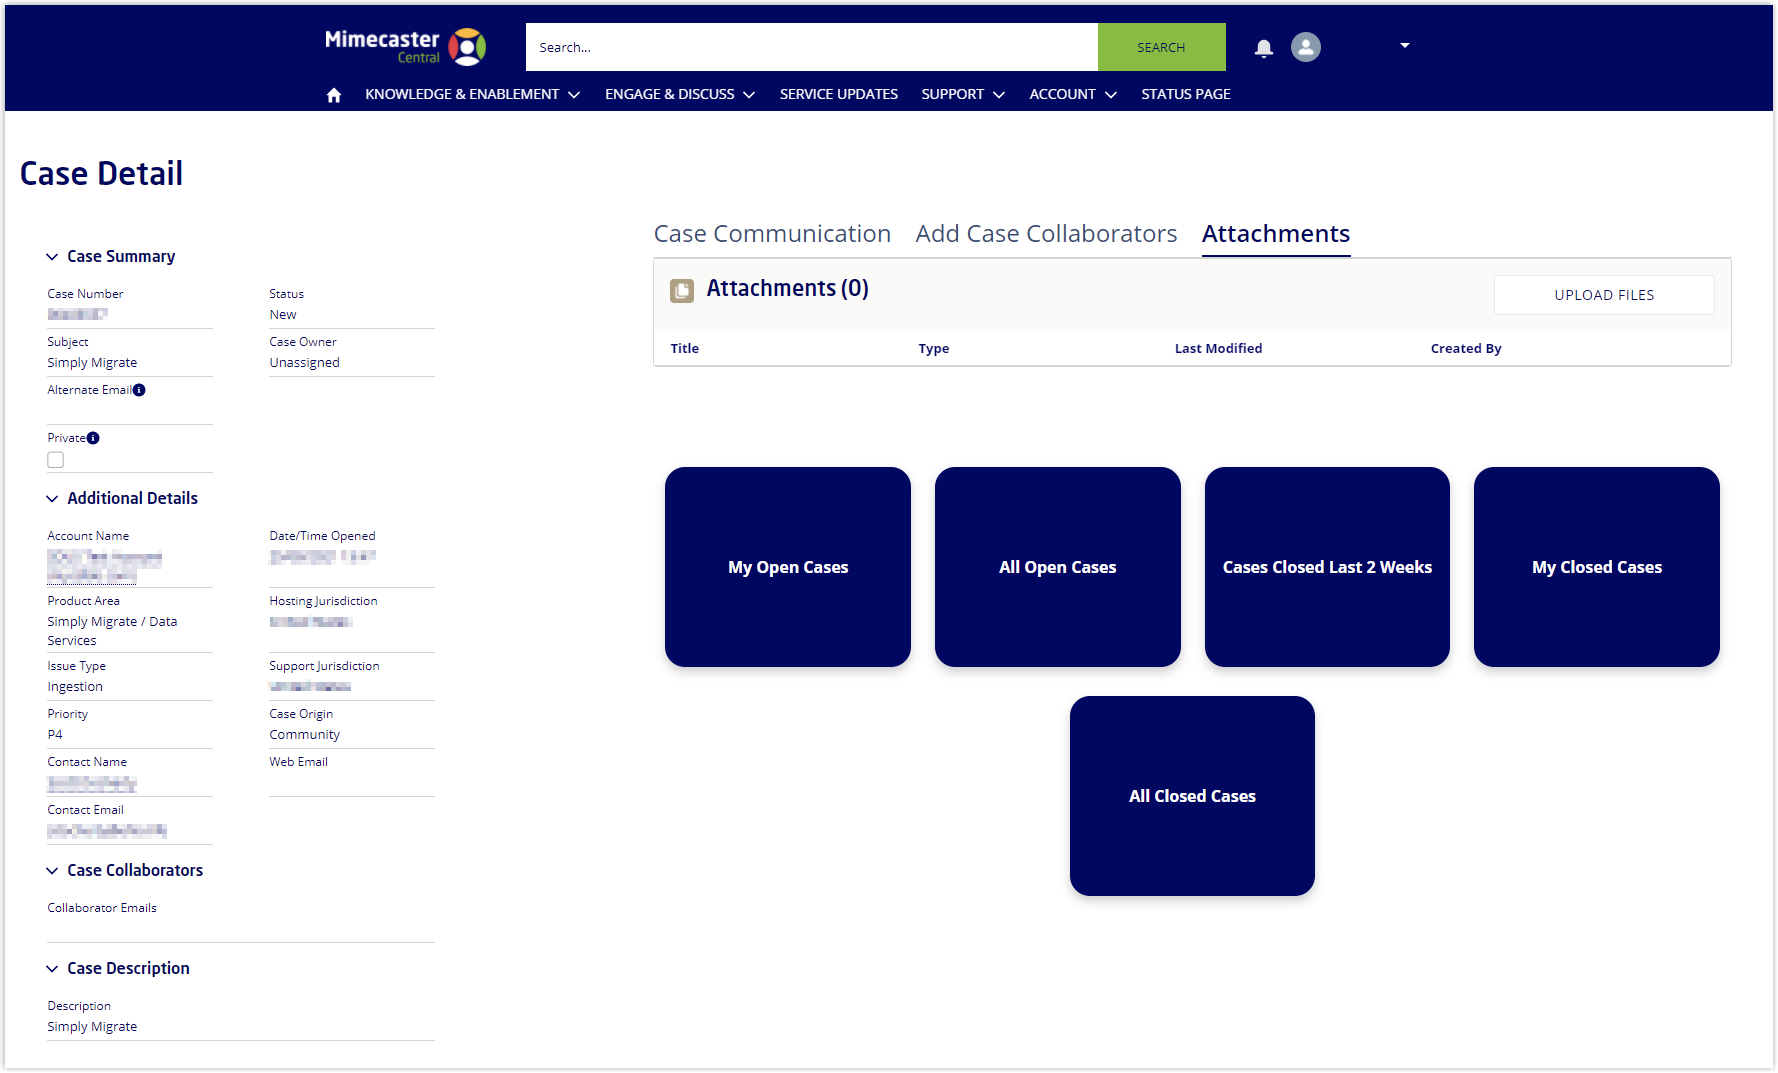Click the Upload Files button
Image resolution: width=1778 pixels, height=1073 pixels.
[1603, 295]
